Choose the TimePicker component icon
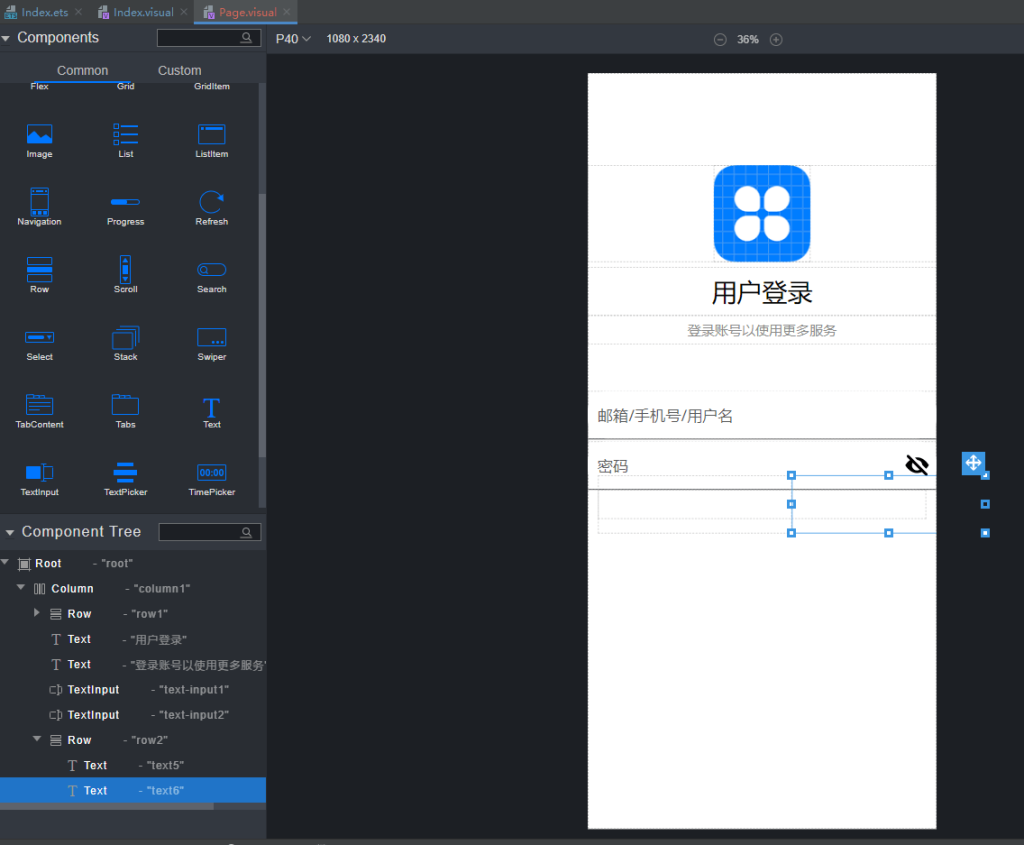This screenshot has width=1024, height=845. (211, 472)
